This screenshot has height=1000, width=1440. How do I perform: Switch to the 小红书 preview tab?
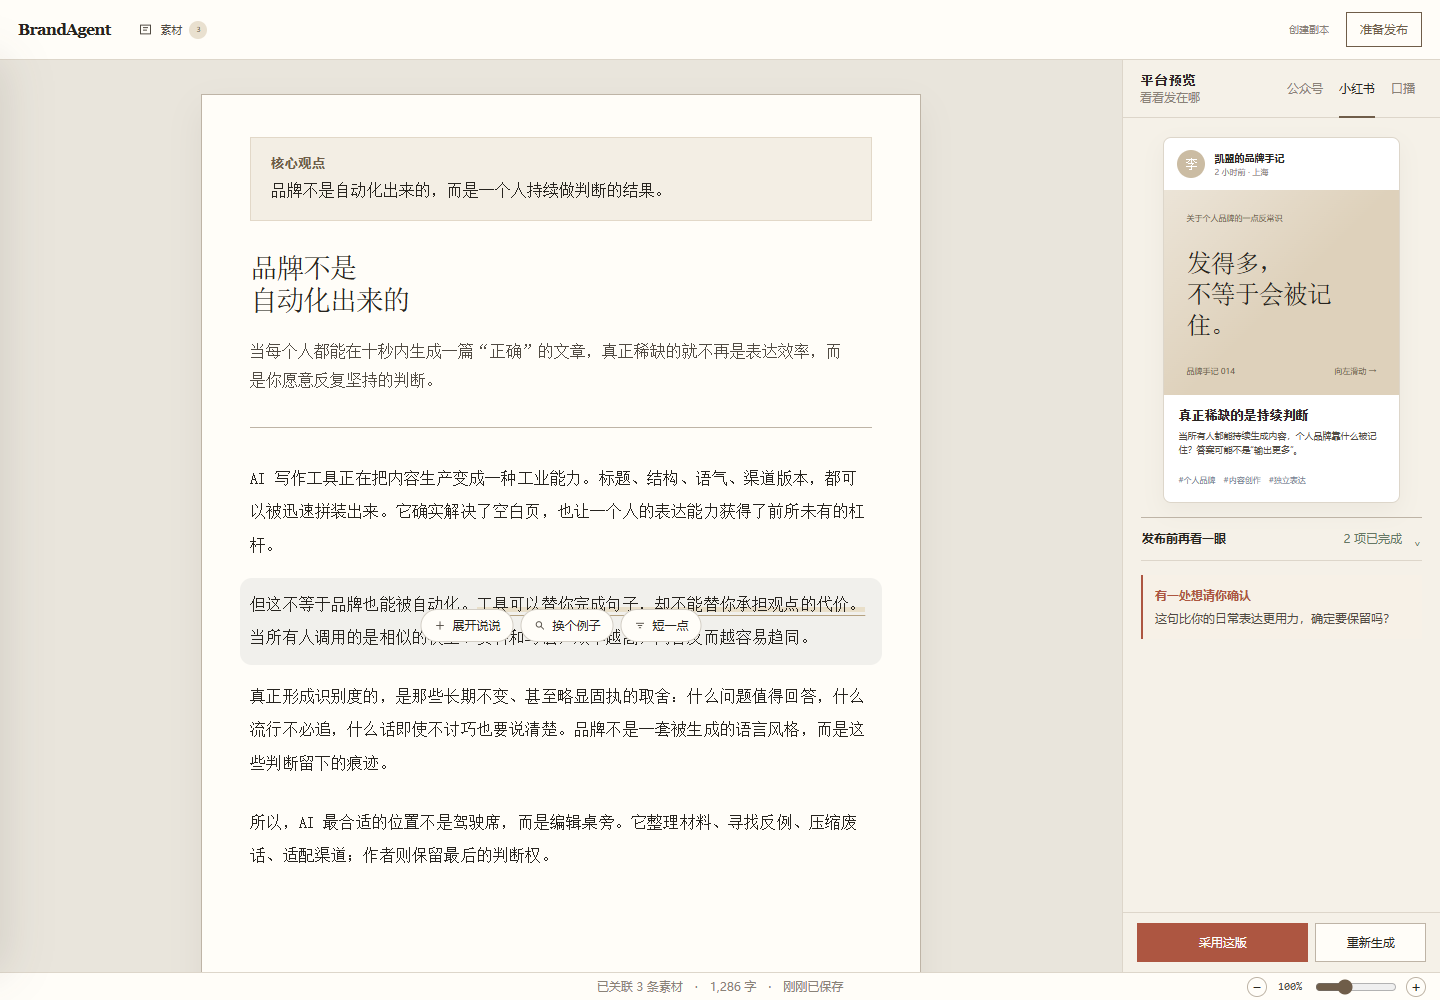click(1357, 89)
